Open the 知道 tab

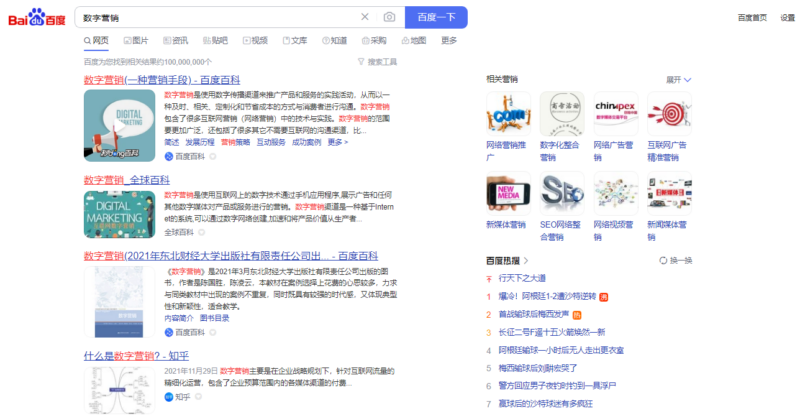pyautogui.click(x=335, y=40)
